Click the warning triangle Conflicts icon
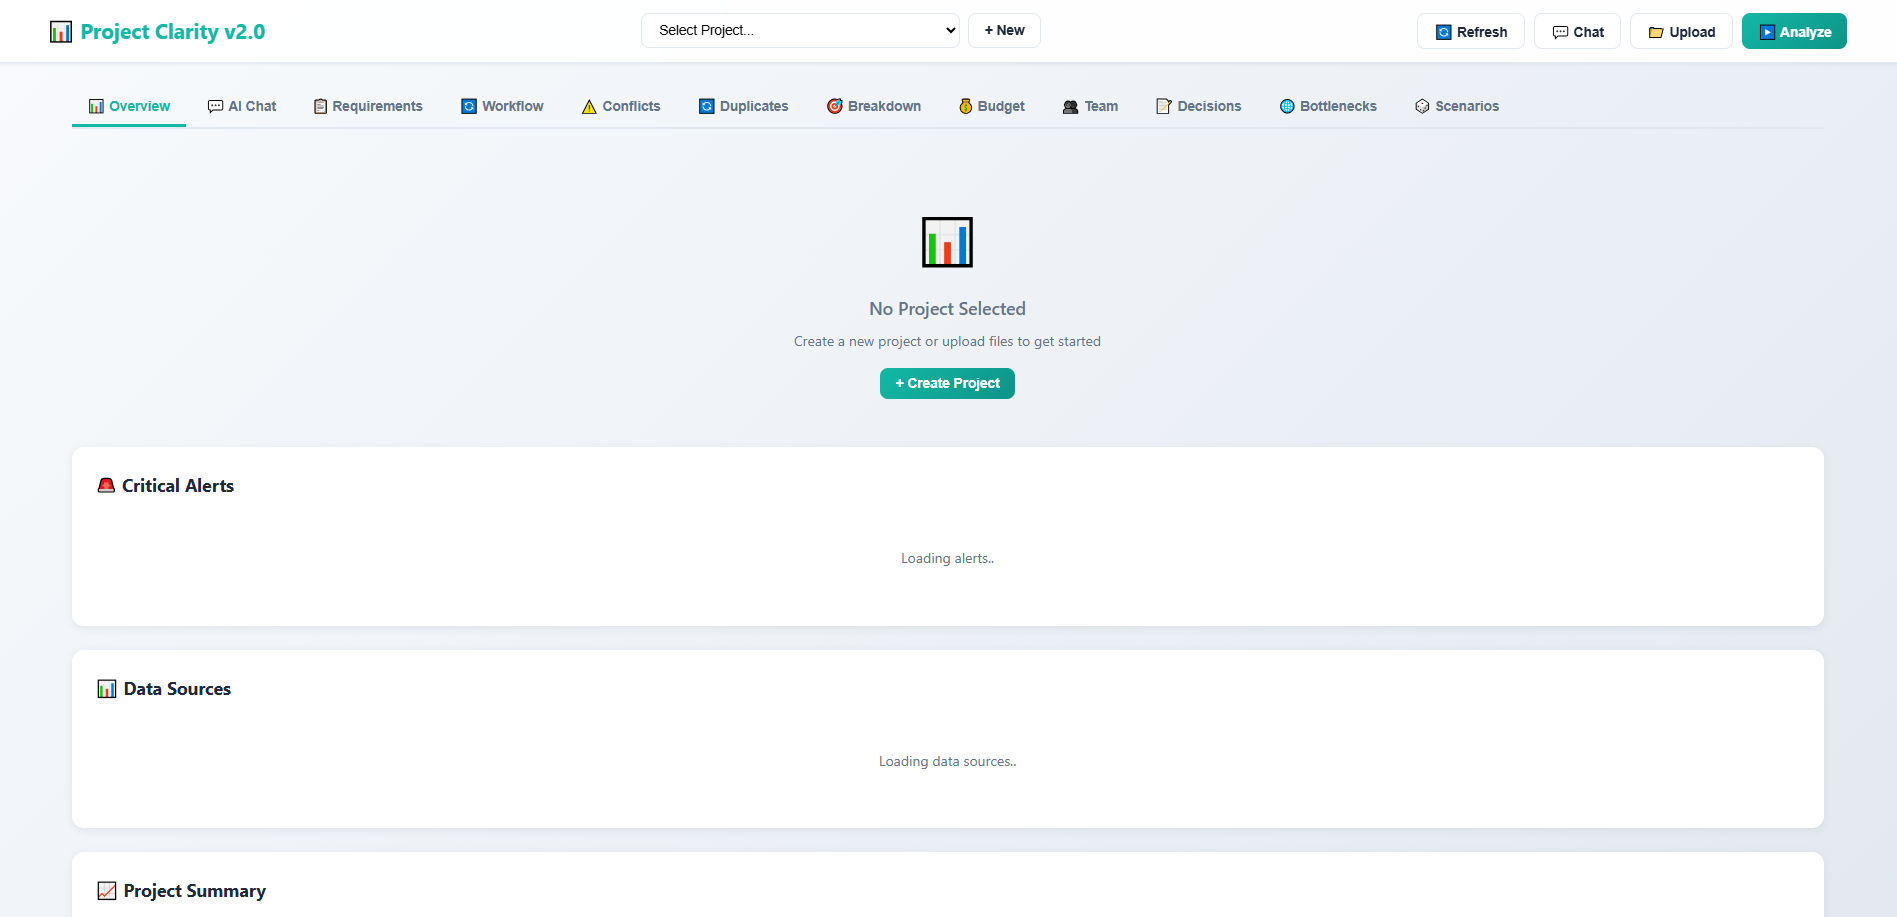This screenshot has width=1897, height=917. [589, 107]
